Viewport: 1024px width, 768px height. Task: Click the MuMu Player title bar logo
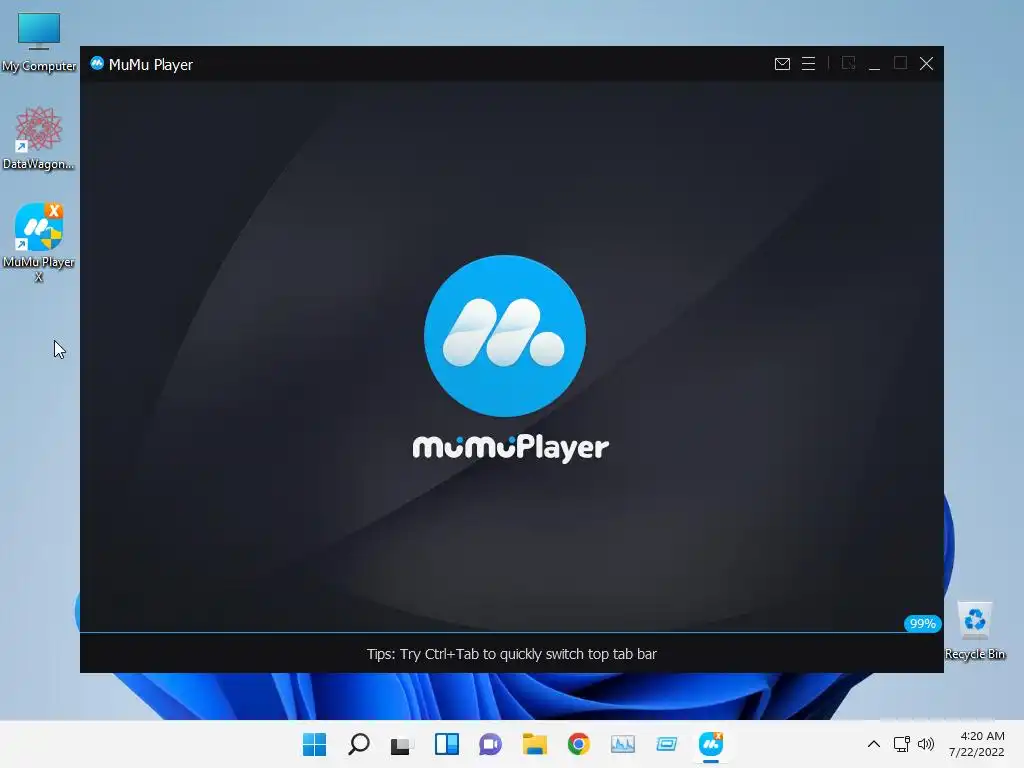pos(97,63)
